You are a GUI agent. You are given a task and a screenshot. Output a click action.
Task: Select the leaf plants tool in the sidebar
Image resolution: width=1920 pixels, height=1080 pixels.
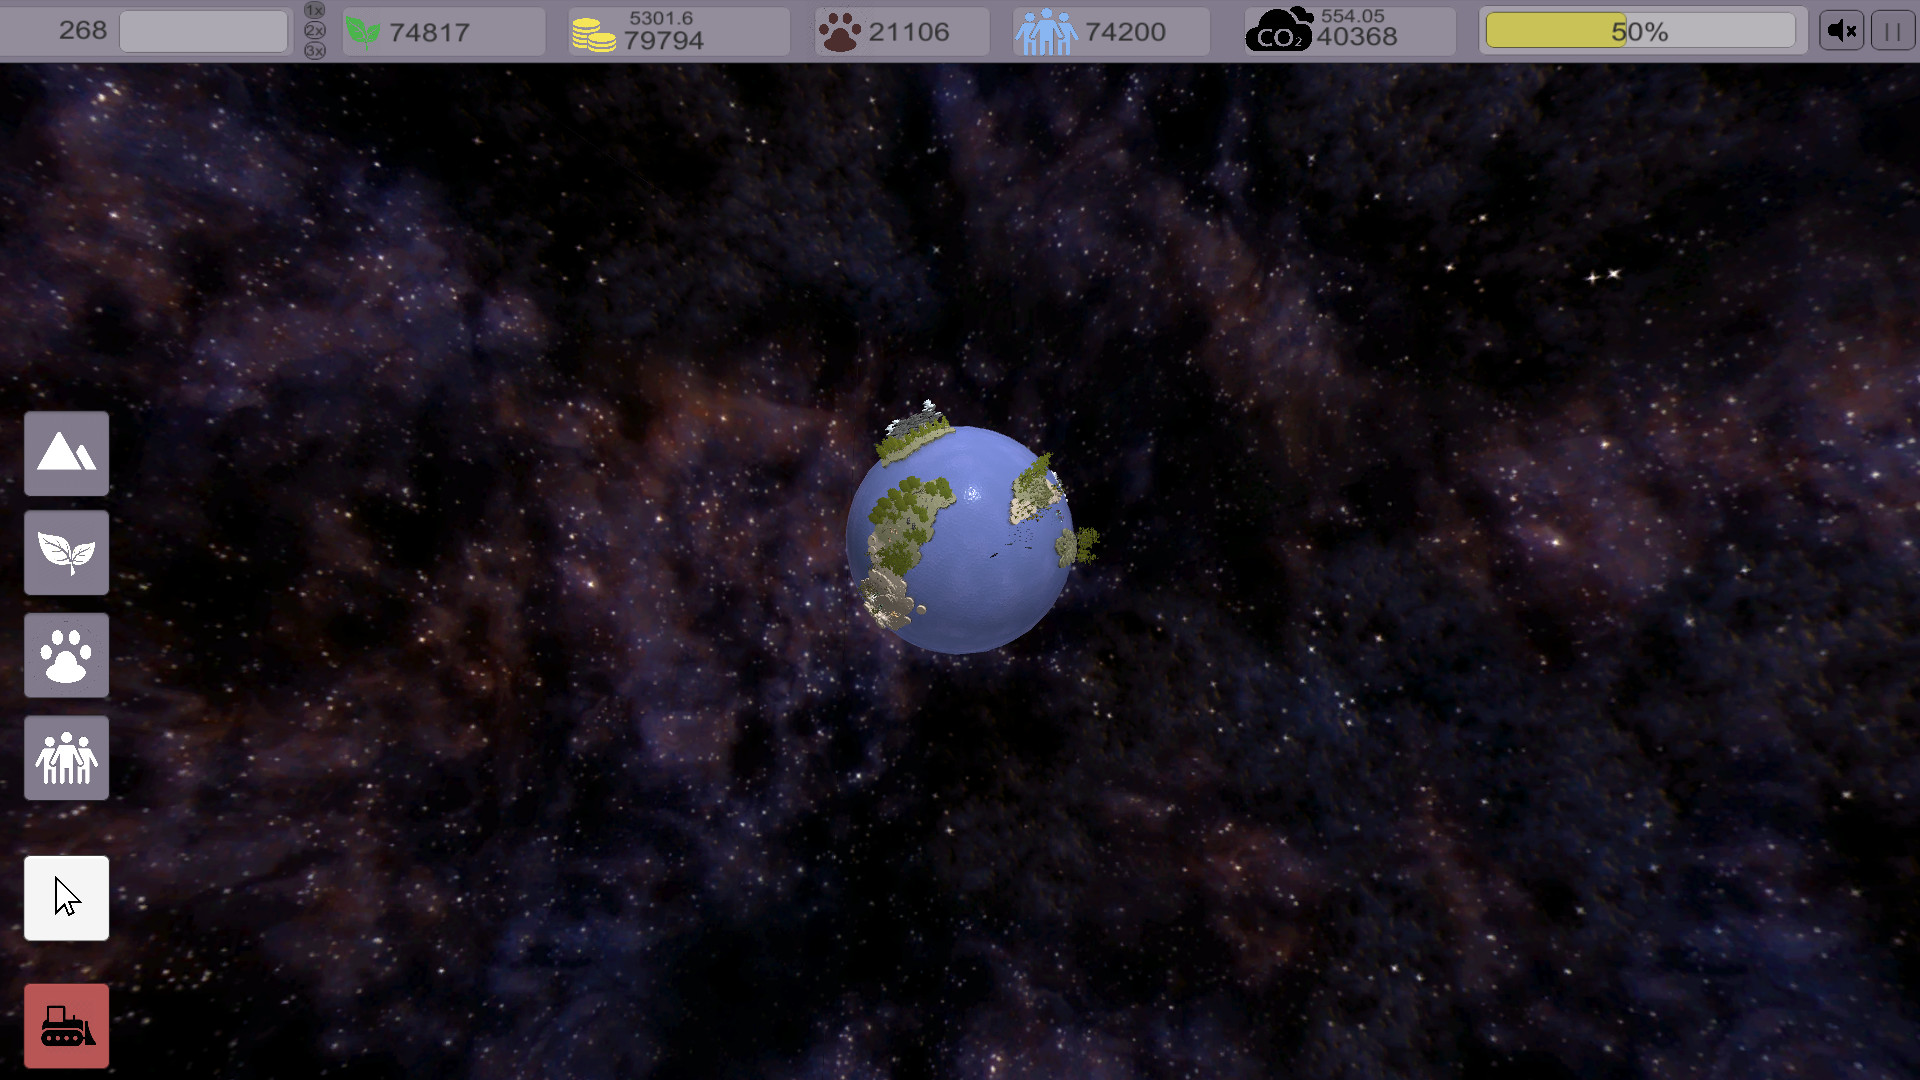(66, 552)
